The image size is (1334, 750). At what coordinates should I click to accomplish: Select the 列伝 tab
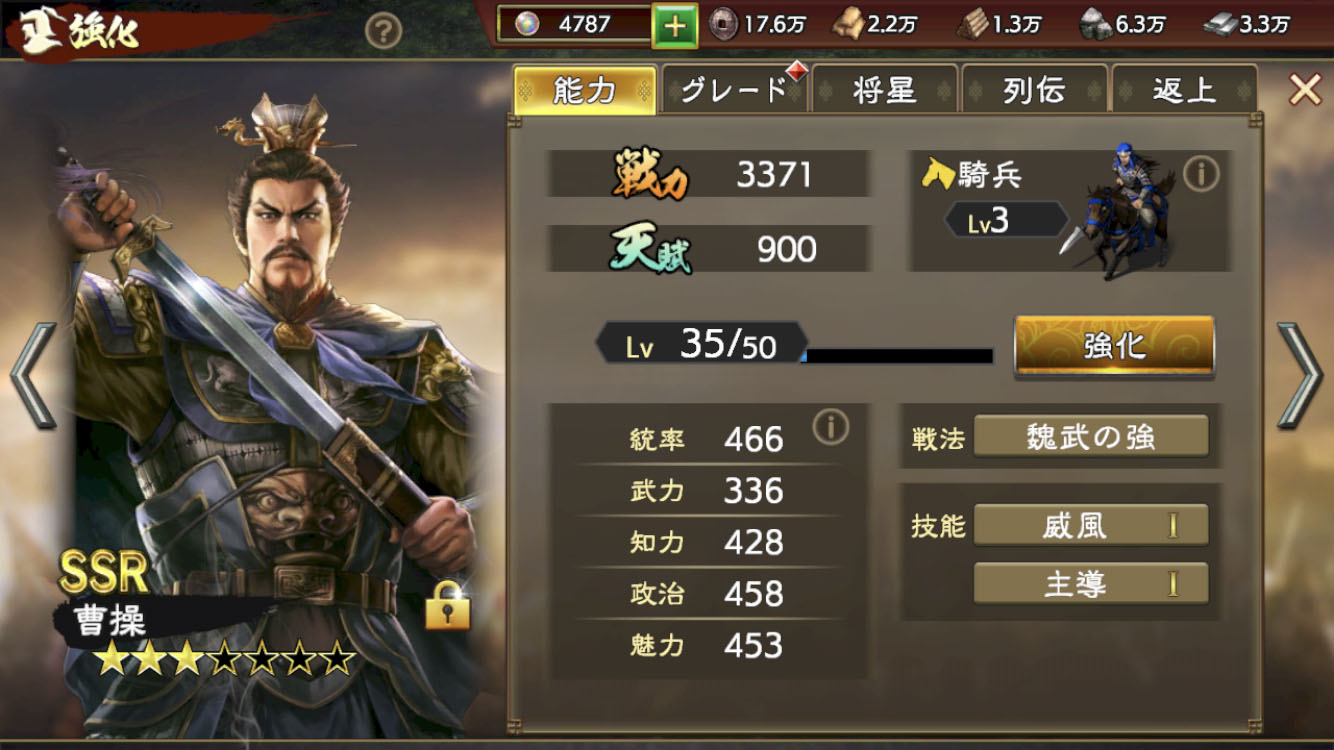1034,90
